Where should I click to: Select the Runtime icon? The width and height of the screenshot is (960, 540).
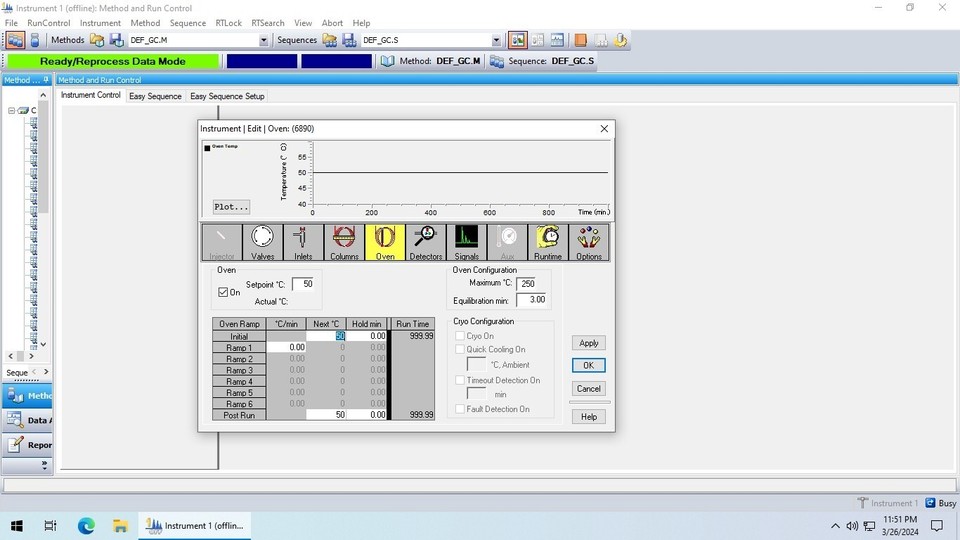548,242
